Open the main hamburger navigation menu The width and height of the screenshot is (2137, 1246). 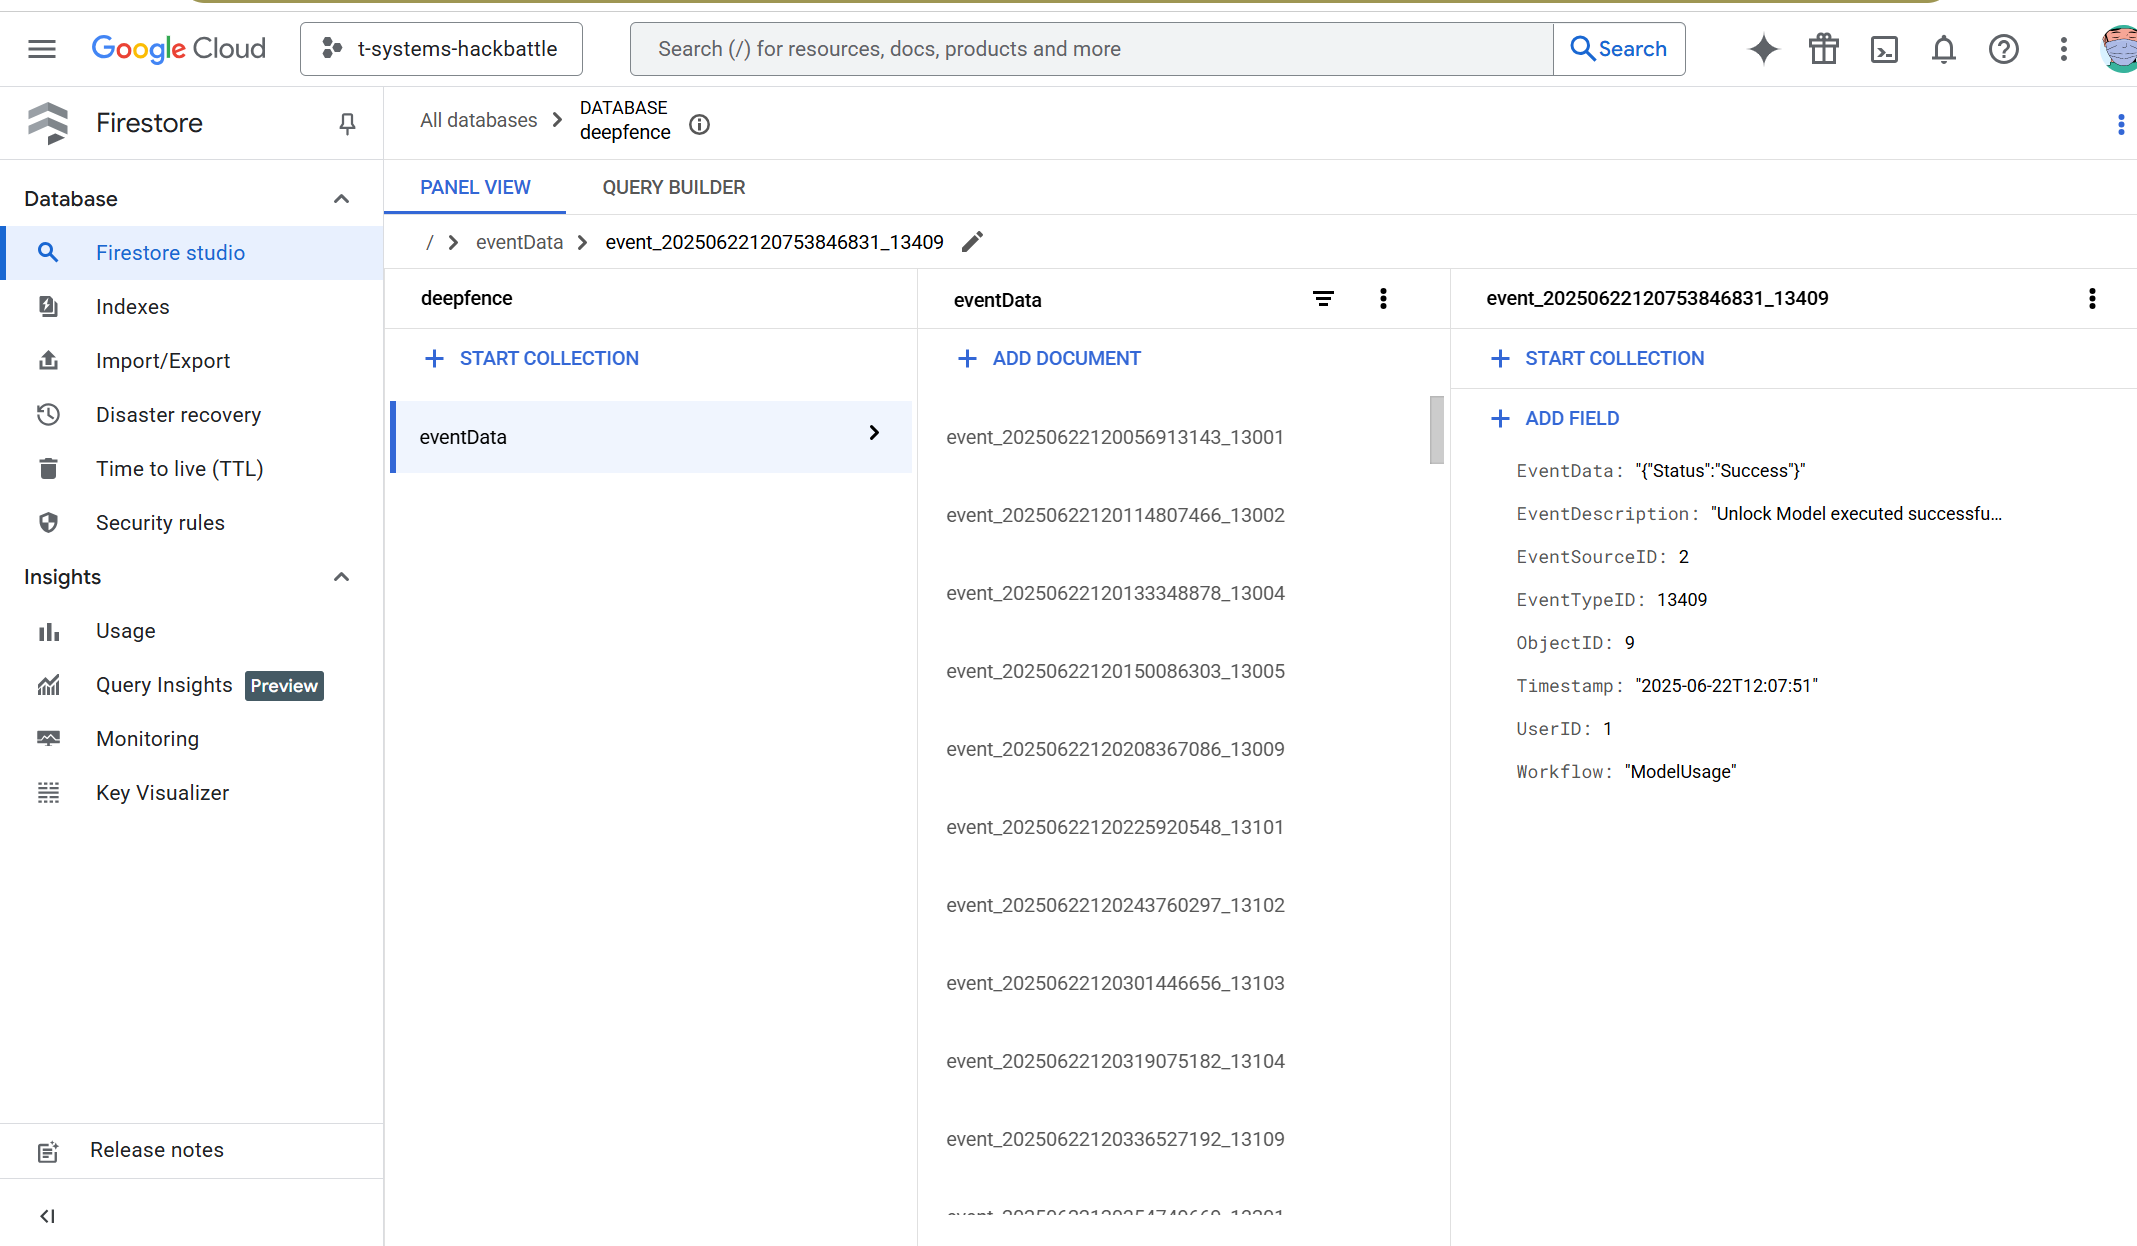(42, 49)
